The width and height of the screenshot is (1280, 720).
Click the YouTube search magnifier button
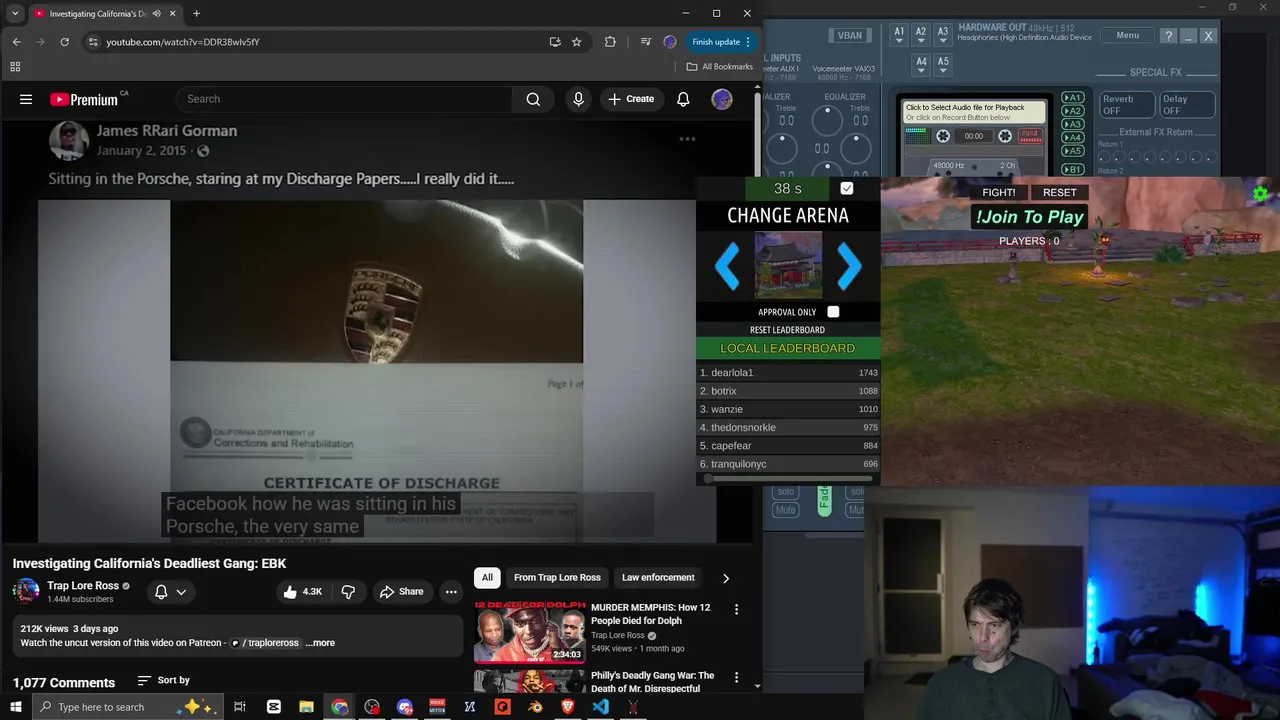533,99
